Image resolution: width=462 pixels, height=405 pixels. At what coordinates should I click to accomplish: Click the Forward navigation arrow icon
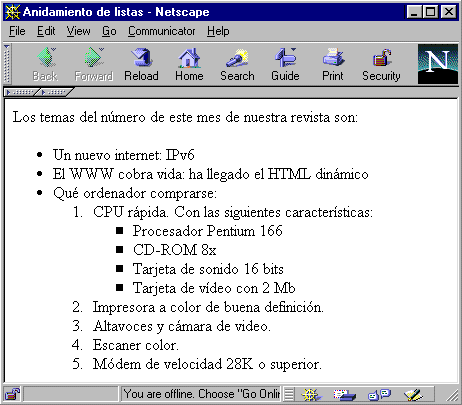click(94, 57)
